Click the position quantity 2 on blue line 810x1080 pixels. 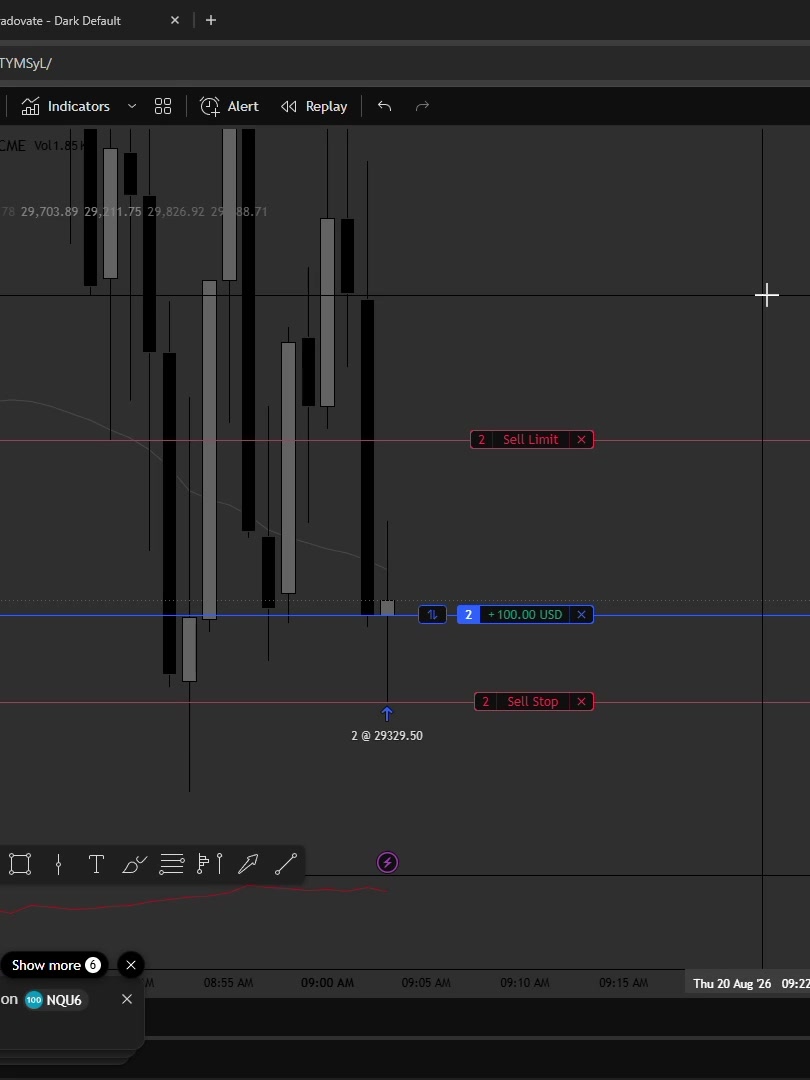pyautogui.click(x=468, y=614)
